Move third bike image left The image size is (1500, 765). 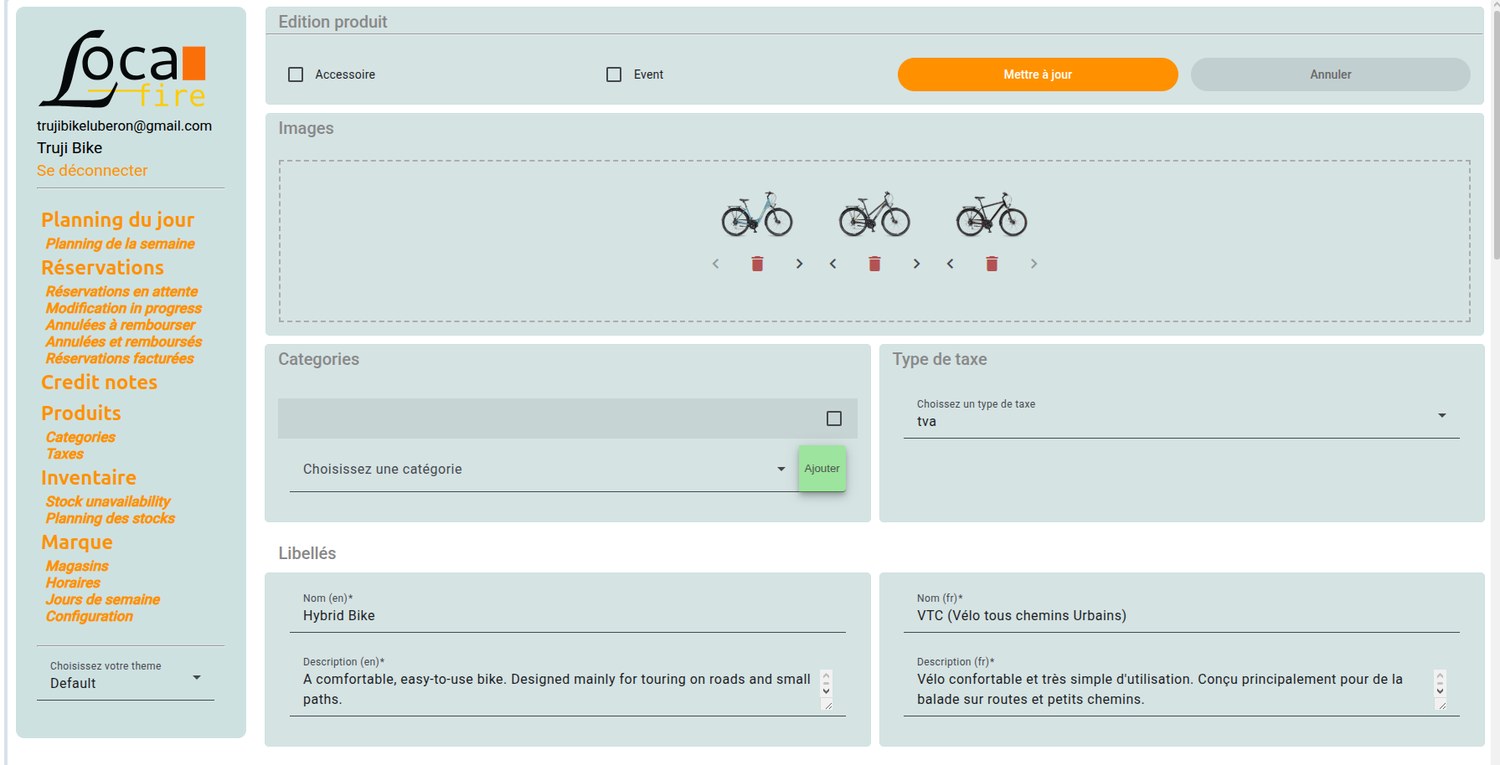949,264
